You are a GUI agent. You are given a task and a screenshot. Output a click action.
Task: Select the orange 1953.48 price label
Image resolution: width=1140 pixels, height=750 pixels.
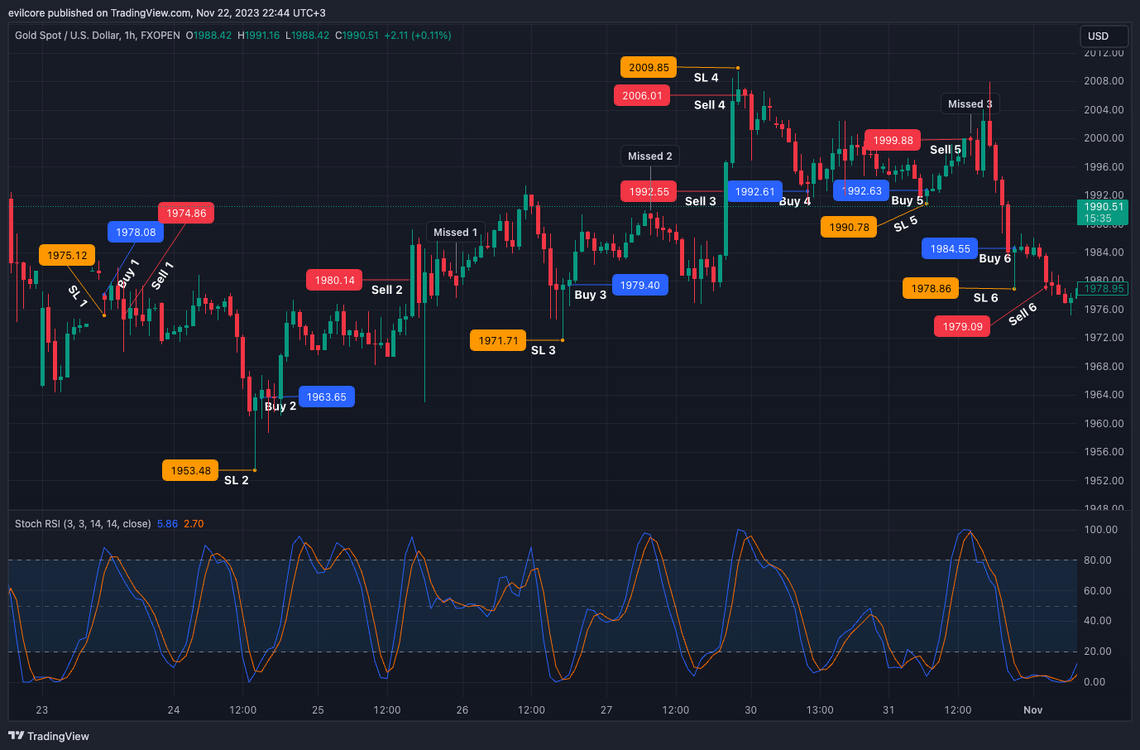coord(190,470)
